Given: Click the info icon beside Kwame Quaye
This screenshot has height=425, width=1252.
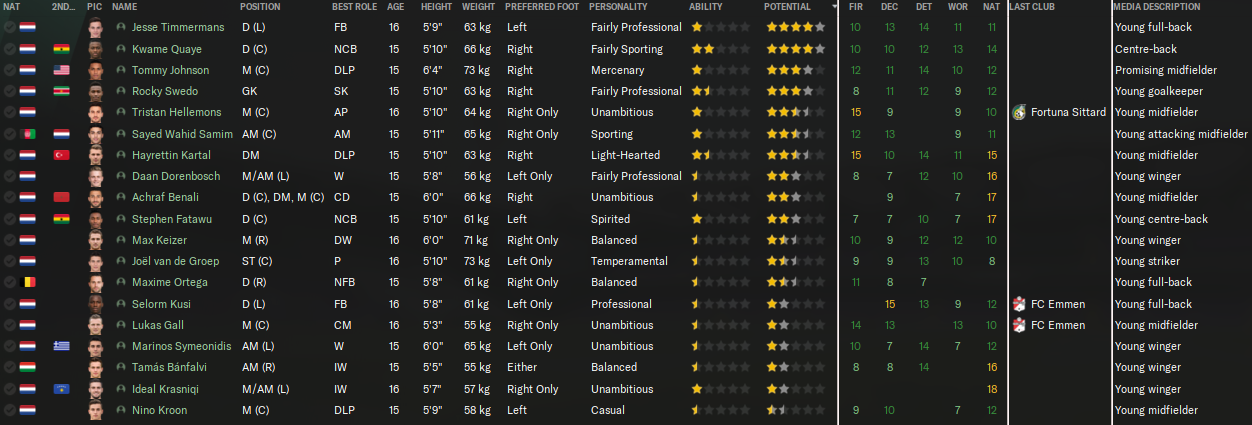Looking at the screenshot, I should pyautogui.click(x=121, y=49).
